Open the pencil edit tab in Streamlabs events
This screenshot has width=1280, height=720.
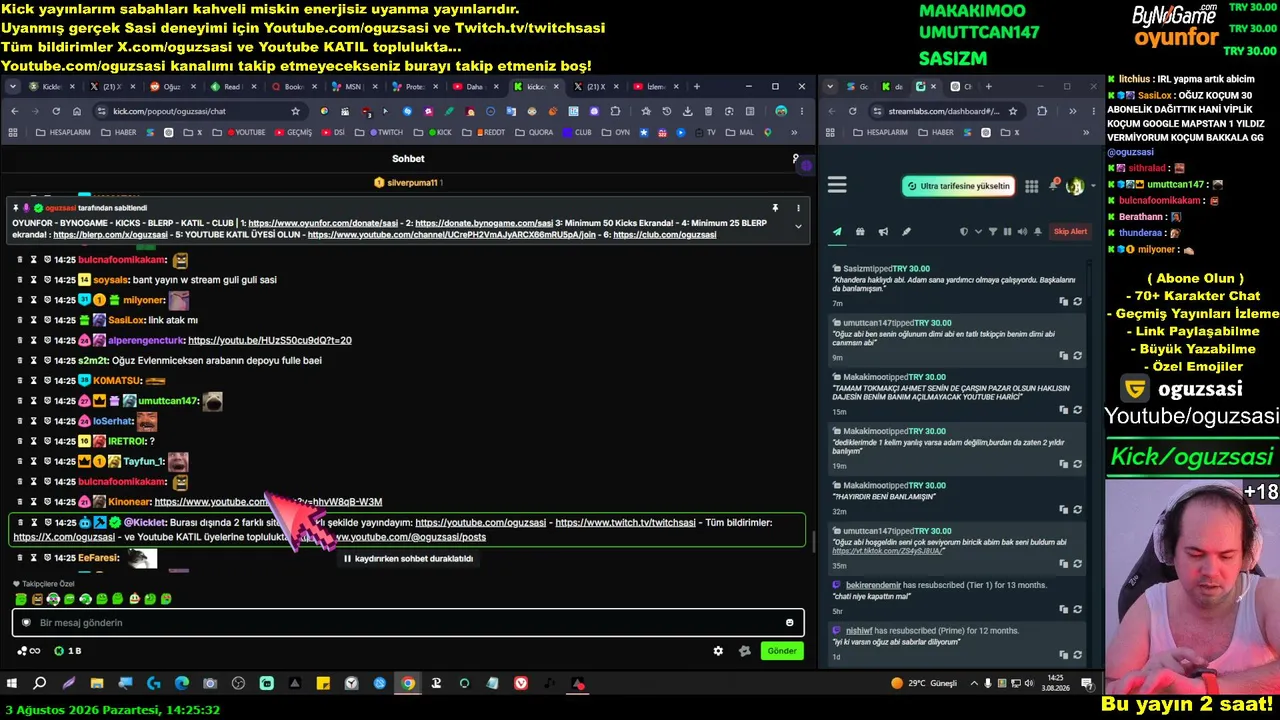point(906,232)
